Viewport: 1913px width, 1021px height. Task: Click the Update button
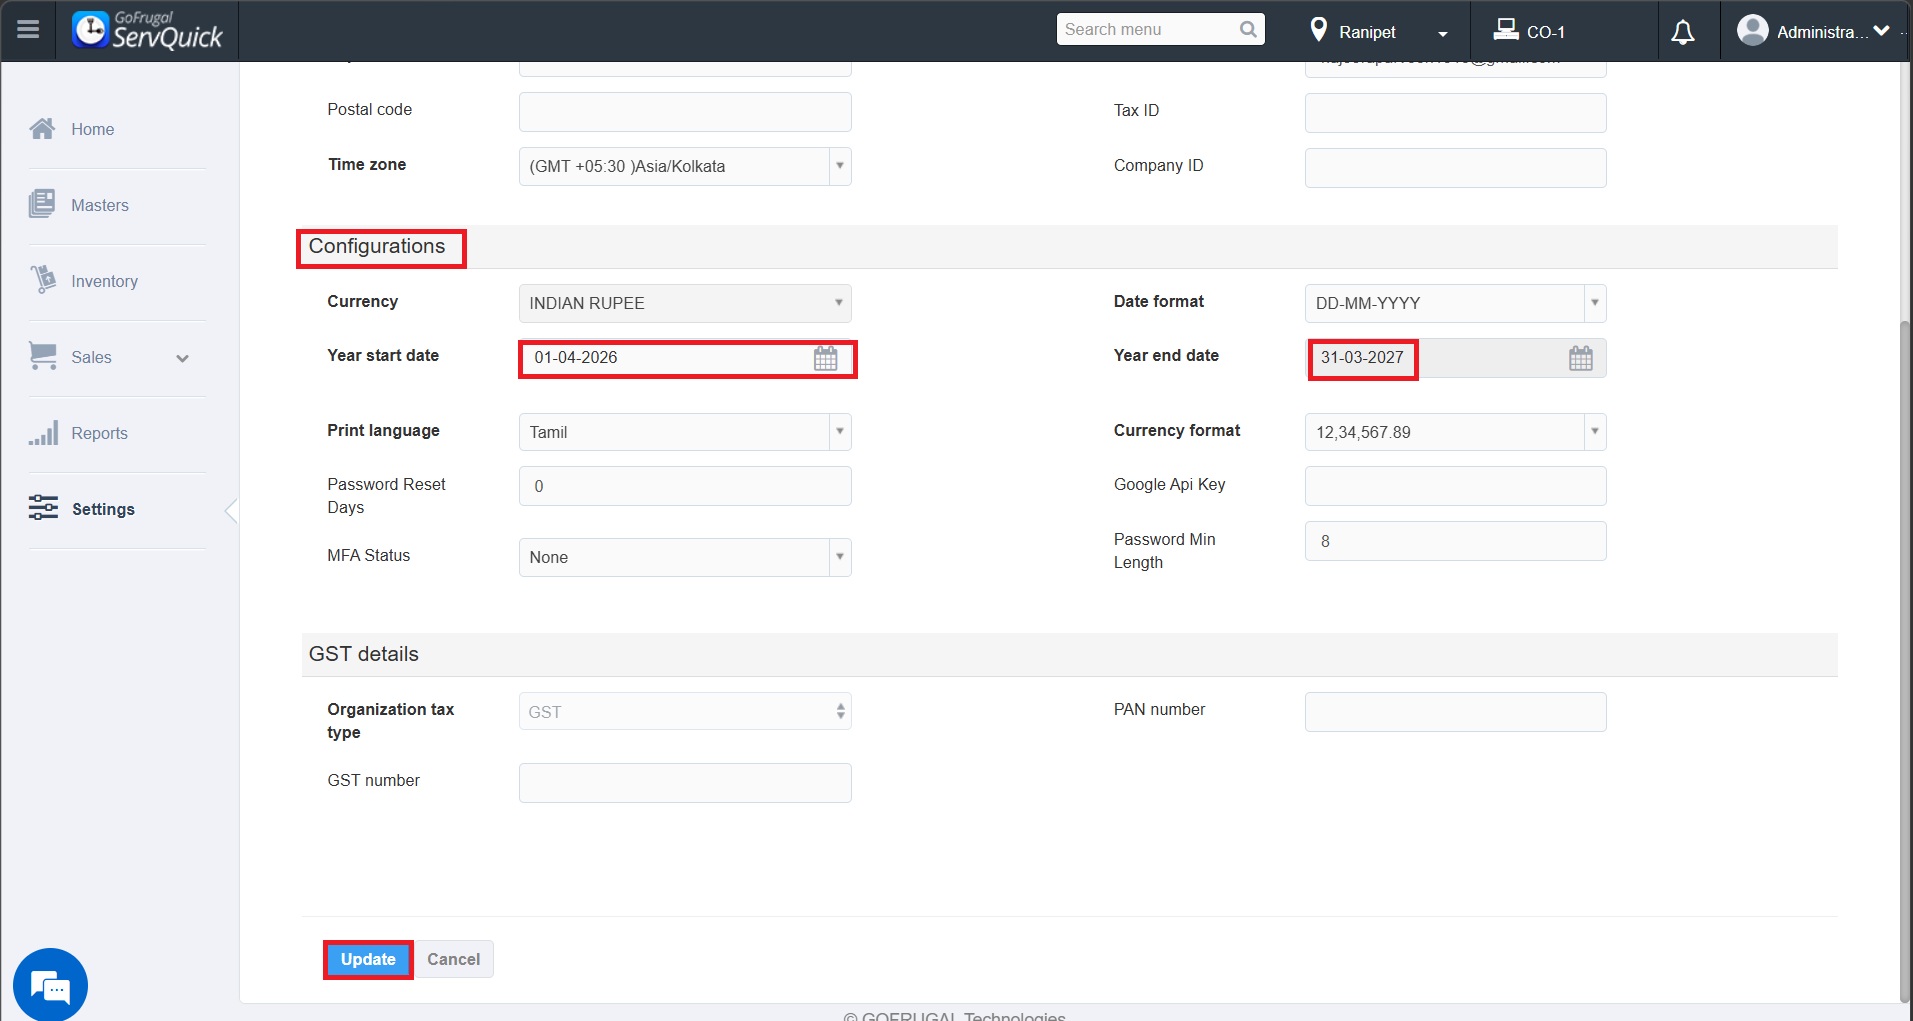(368, 959)
